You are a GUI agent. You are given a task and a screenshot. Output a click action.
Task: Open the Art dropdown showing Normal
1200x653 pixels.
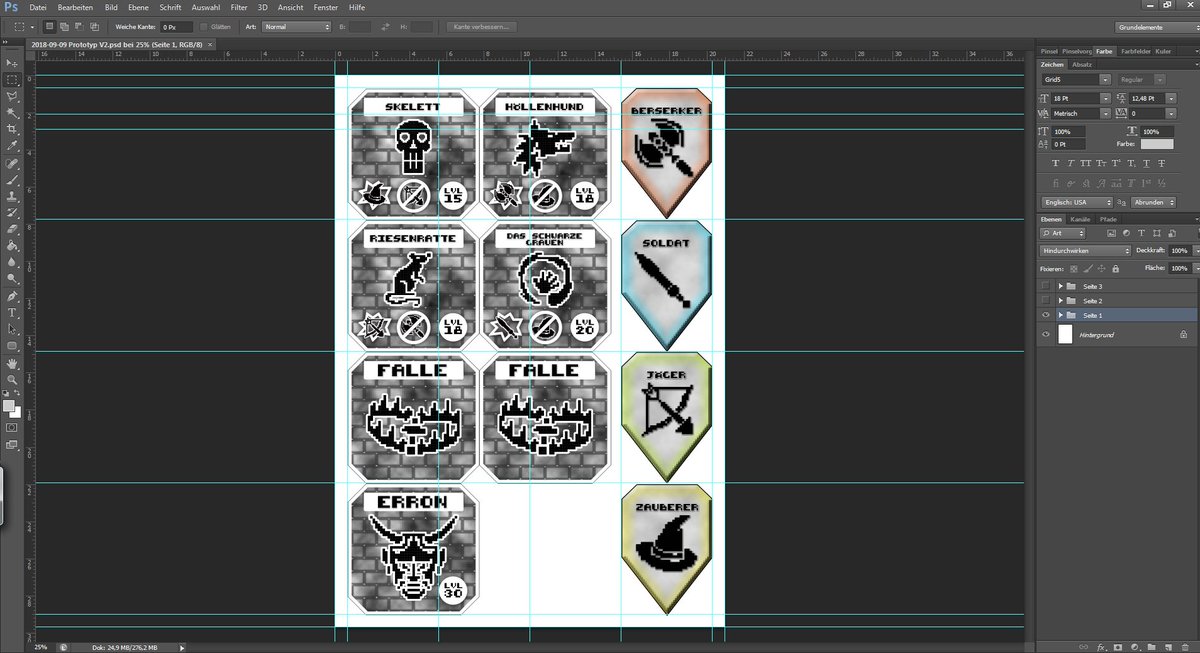click(x=296, y=26)
